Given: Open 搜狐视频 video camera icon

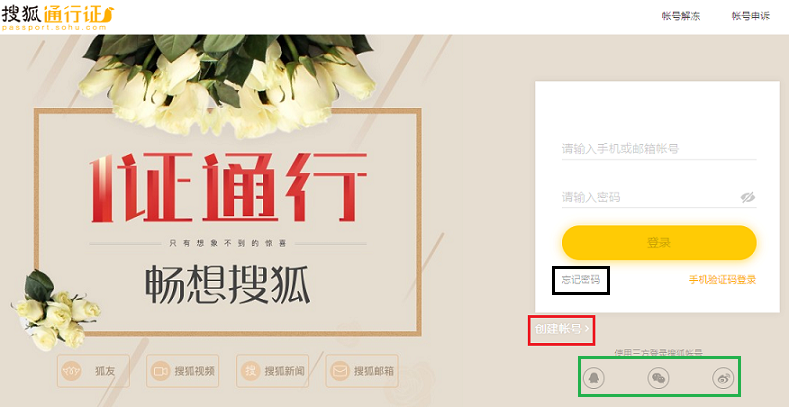Looking at the screenshot, I should [161, 371].
